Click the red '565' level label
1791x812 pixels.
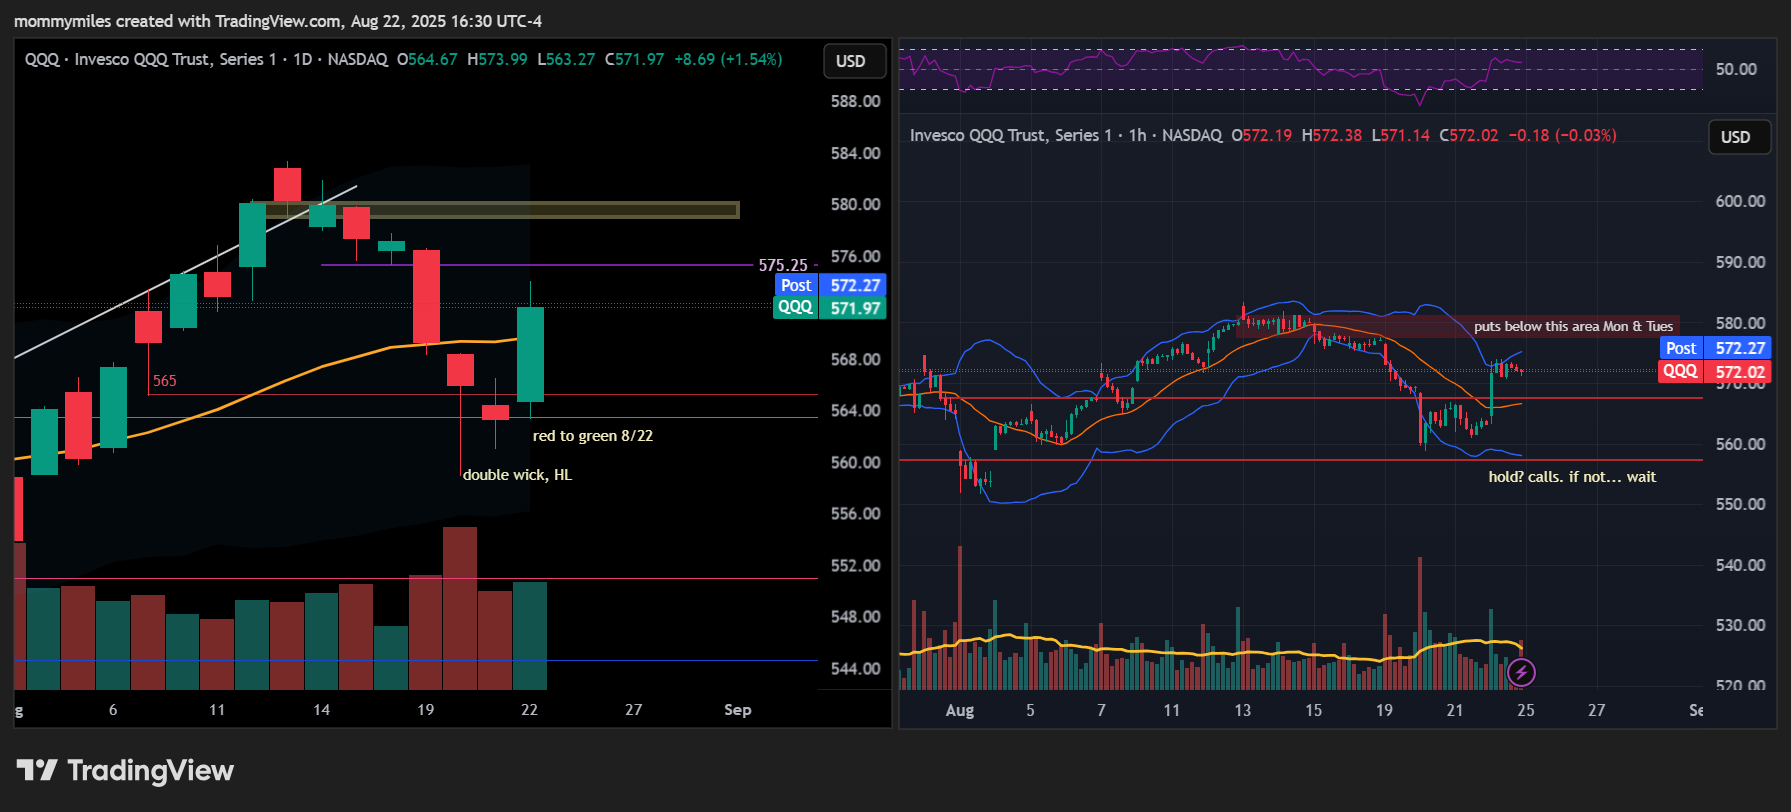(165, 381)
